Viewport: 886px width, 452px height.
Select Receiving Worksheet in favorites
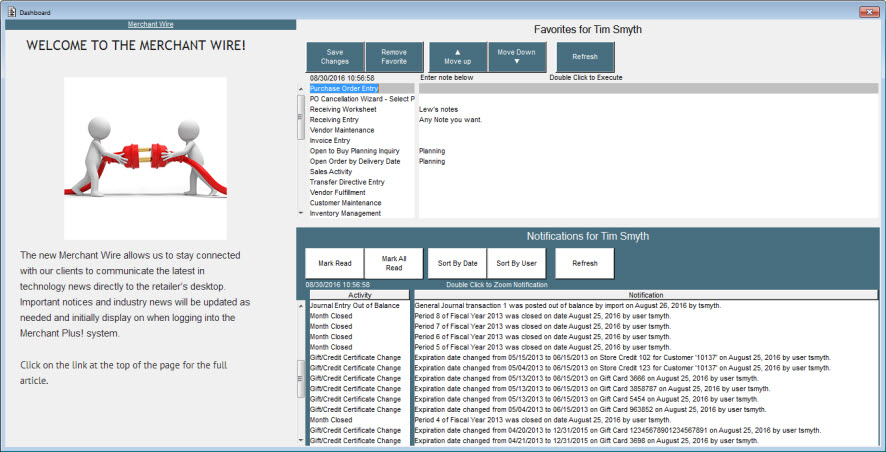click(343, 110)
